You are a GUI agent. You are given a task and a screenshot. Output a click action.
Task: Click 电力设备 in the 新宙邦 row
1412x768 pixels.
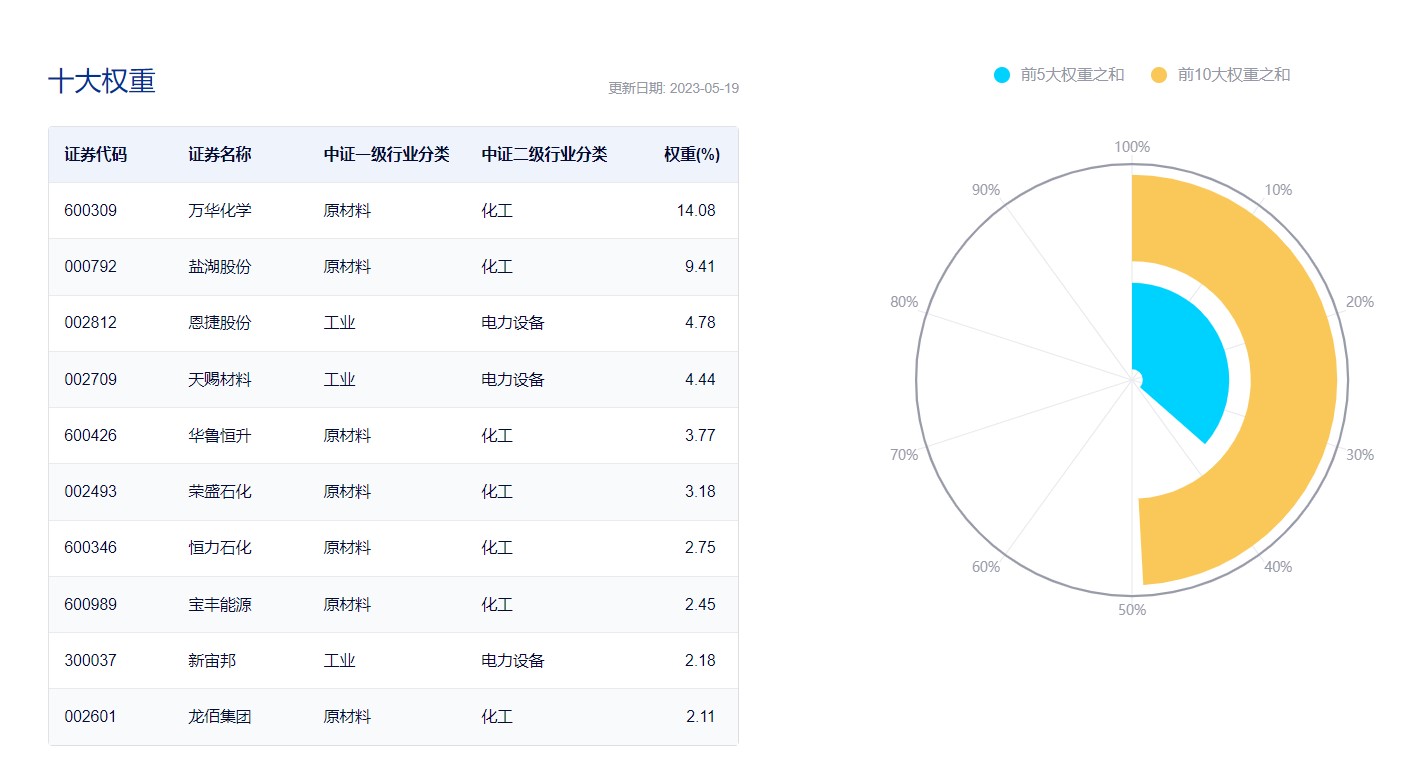(513, 661)
